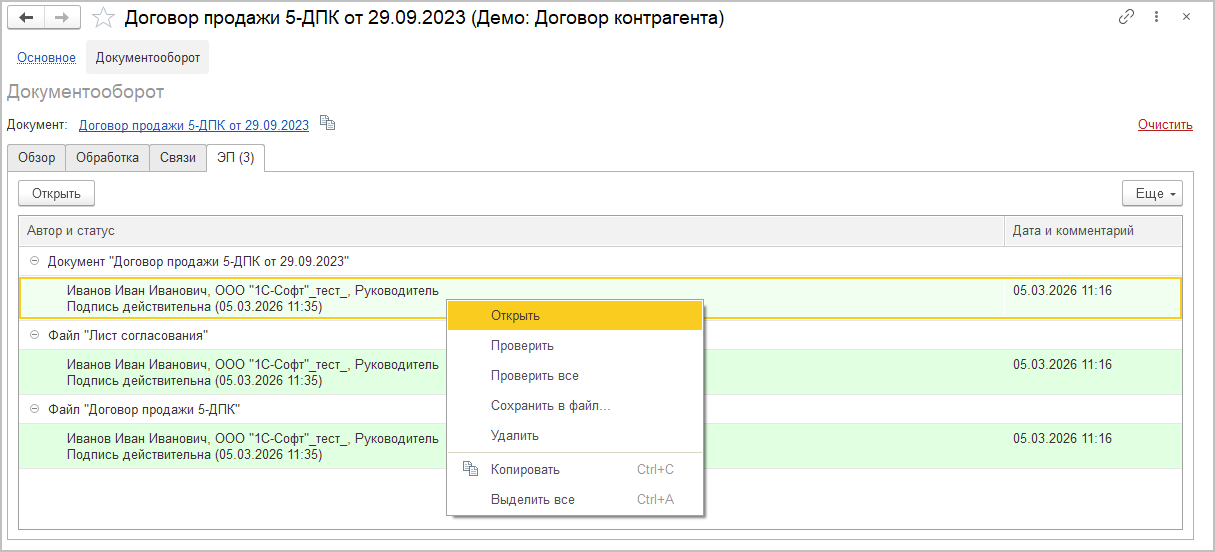1215x552 pixels.
Task: Click the back navigation arrow
Action: point(26,18)
